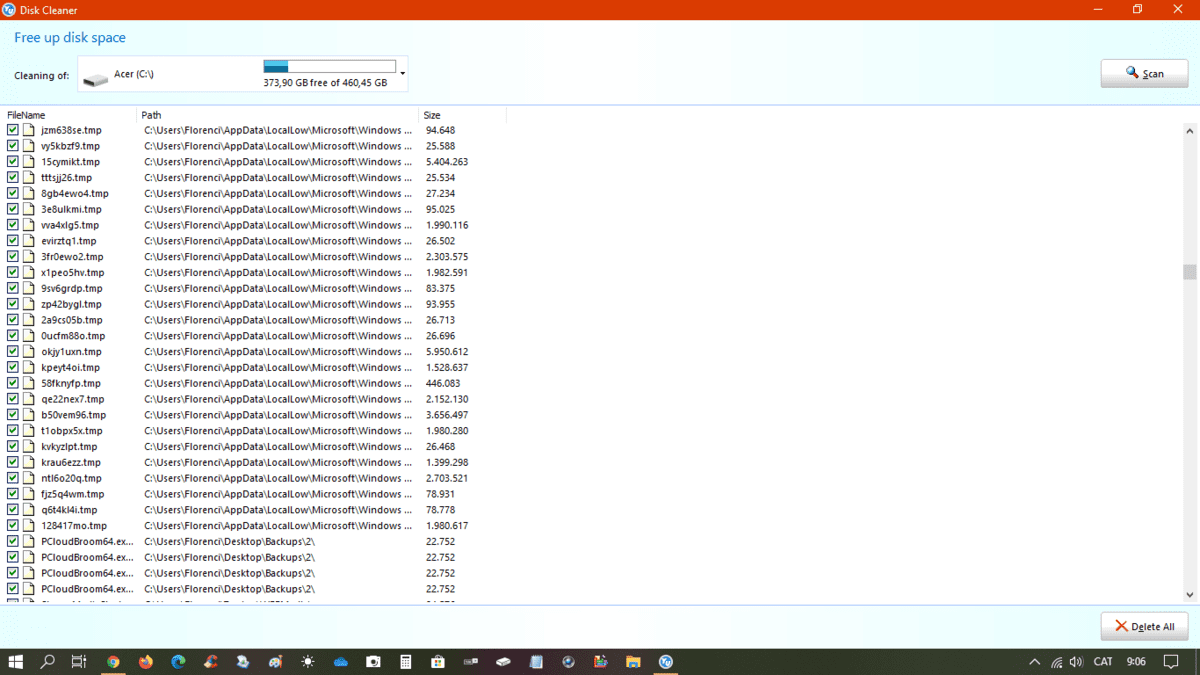Click the active Disk Cleaner taskbar icon
The width and height of the screenshot is (1200, 675).
tap(666, 662)
